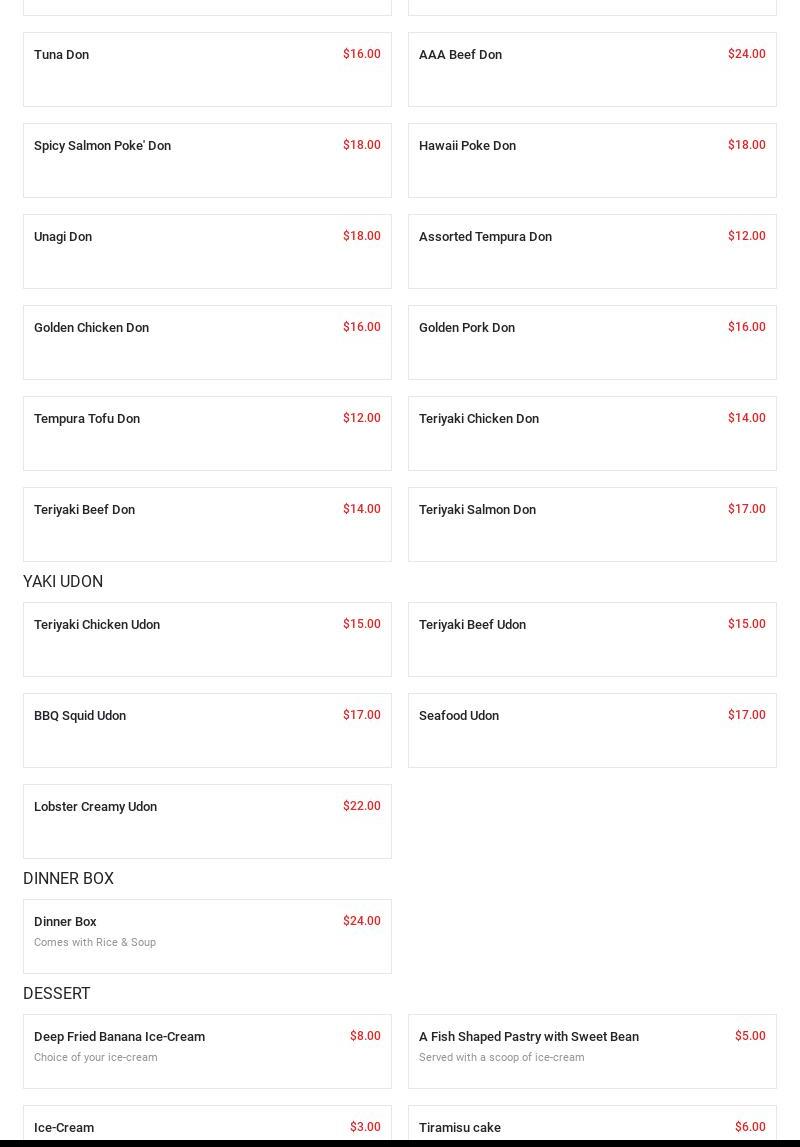Click the Hawaii Poke Don card
Image resolution: width=800 pixels, height=1147 pixels.
[x=592, y=160]
